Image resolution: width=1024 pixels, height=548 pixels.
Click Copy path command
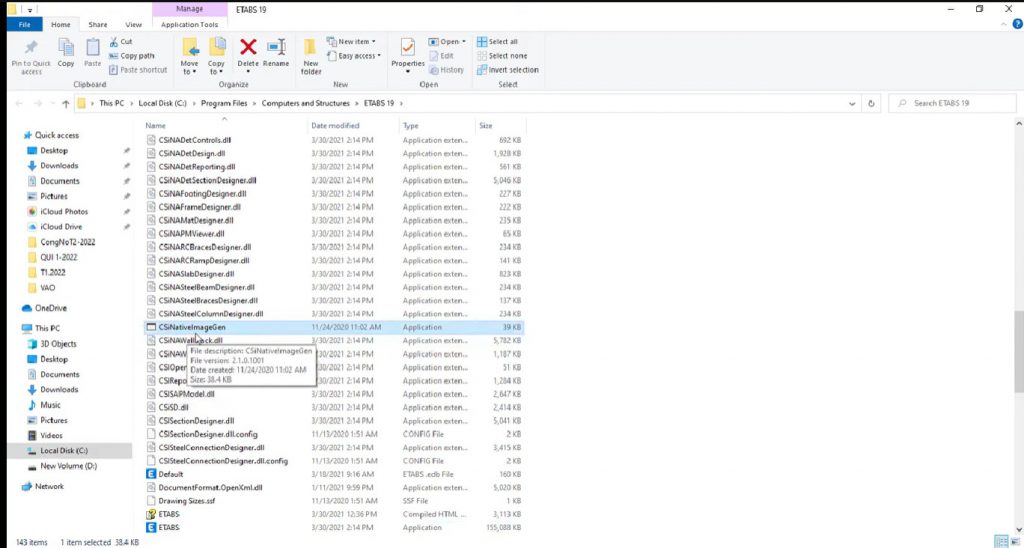coord(132,56)
